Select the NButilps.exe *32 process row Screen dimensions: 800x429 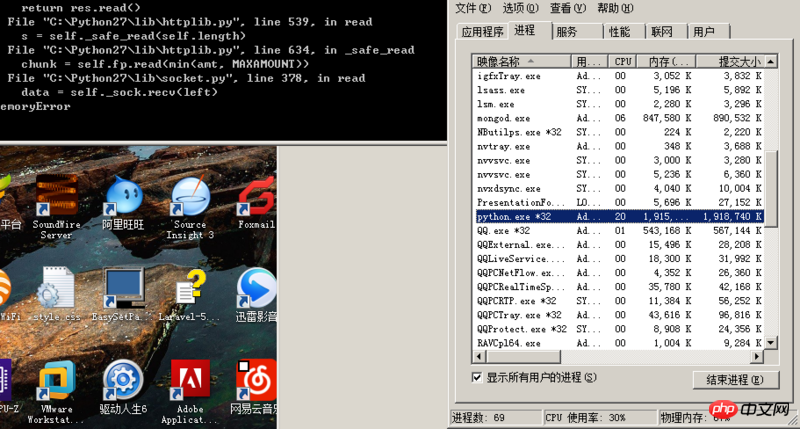619,132
